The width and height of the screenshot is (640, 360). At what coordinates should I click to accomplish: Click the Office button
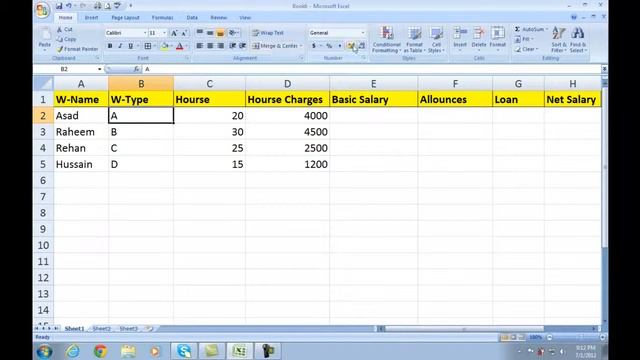pyautogui.click(x=42, y=10)
